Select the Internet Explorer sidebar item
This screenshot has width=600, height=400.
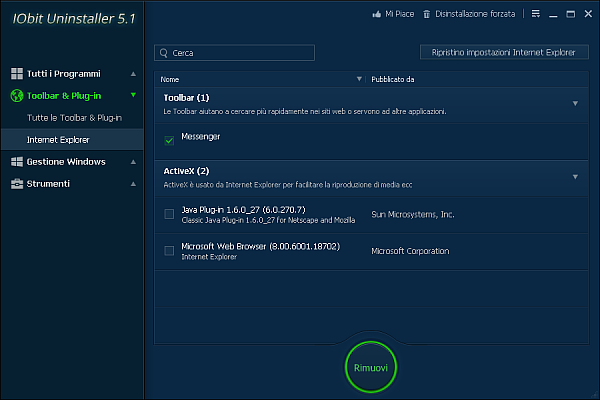pos(72,140)
